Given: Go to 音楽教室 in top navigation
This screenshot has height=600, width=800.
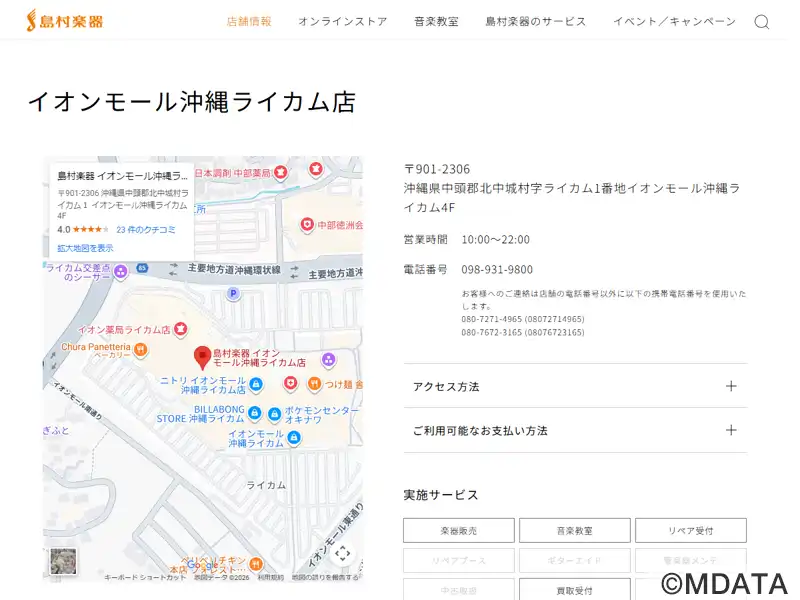Looking at the screenshot, I should pyautogui.click(x=436, y=21).
